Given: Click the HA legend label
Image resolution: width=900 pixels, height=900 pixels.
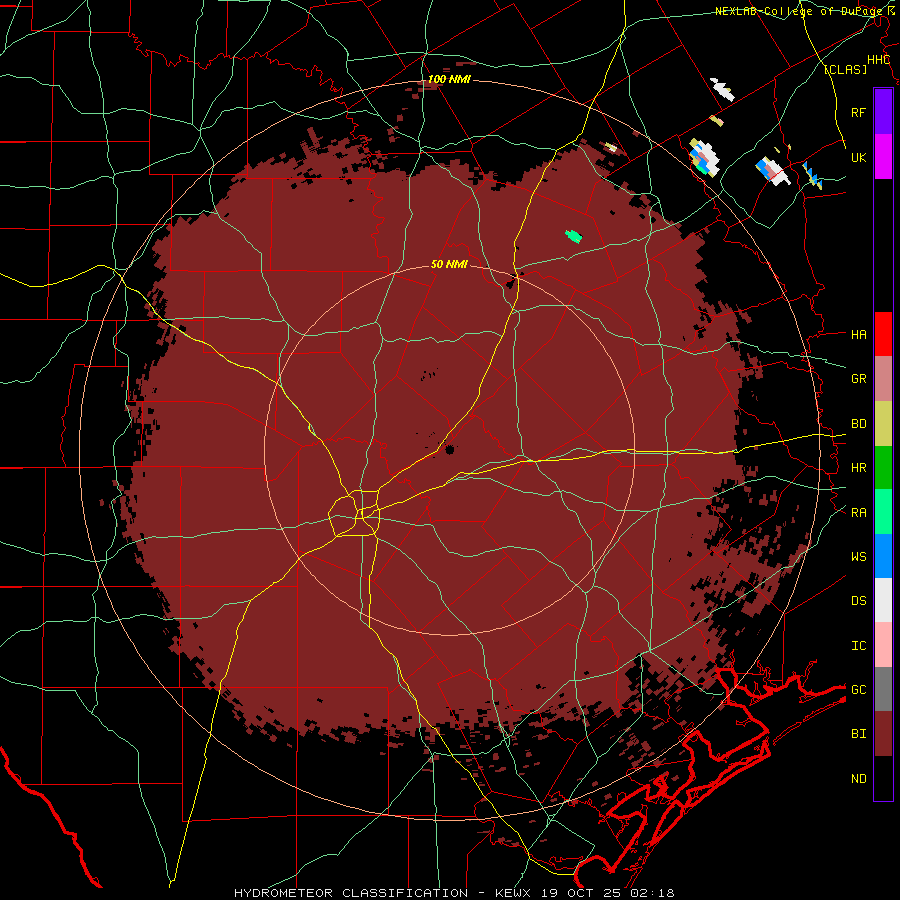Looking at the screenshot, I should click(859, 334).
